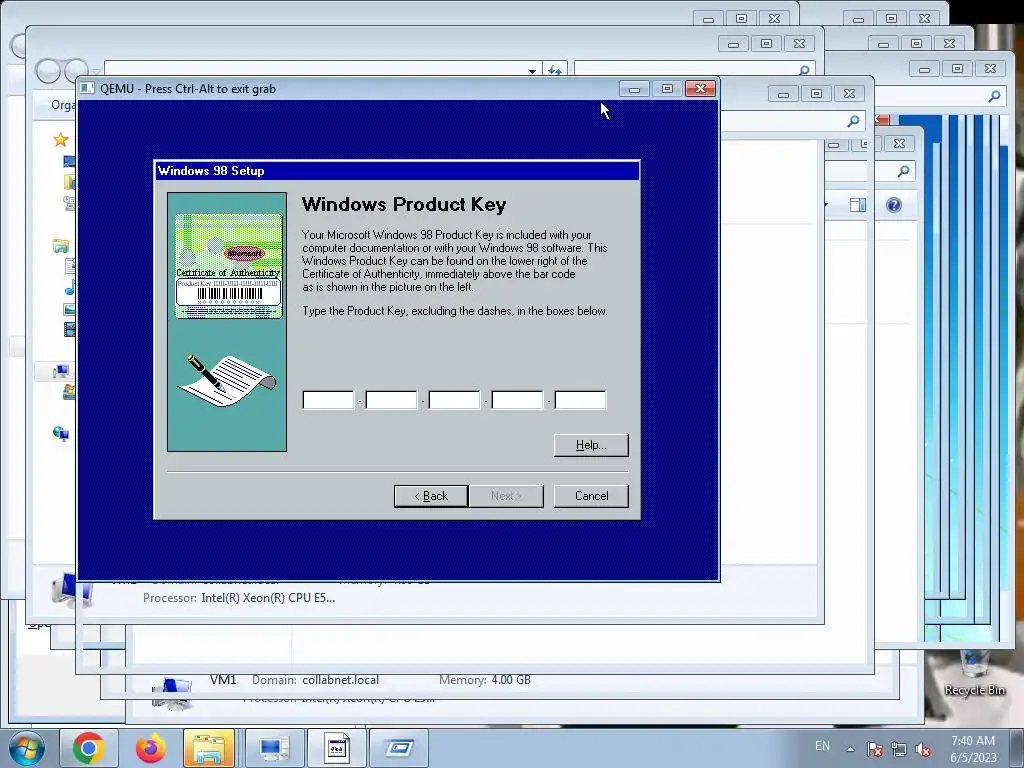
Task: Click the fourth product key input box
Action: coord(517,400)
